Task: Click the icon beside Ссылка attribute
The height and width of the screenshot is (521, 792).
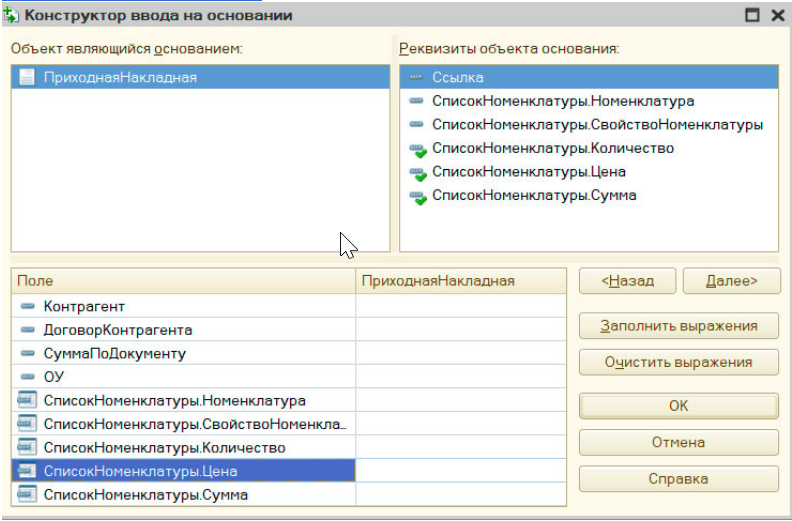Action: 417,77
